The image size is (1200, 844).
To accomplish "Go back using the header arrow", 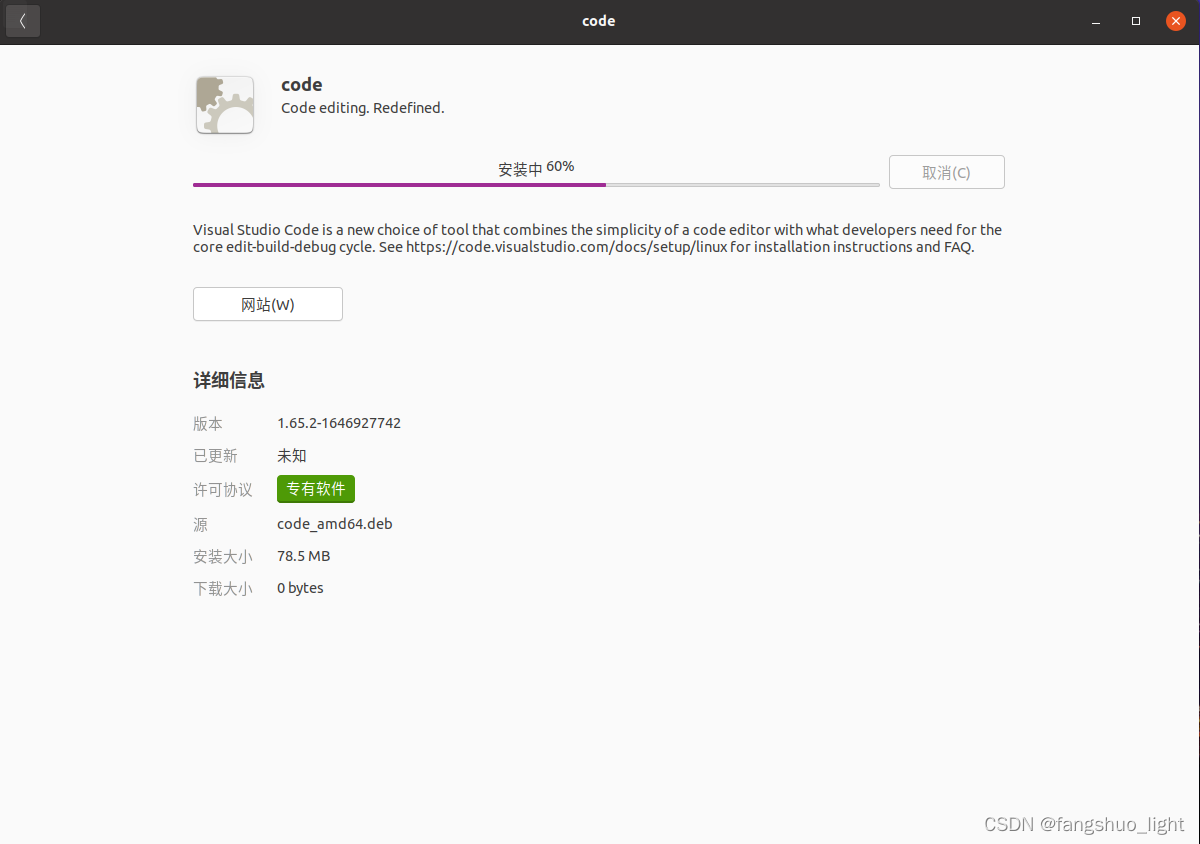I will (23, 21).
